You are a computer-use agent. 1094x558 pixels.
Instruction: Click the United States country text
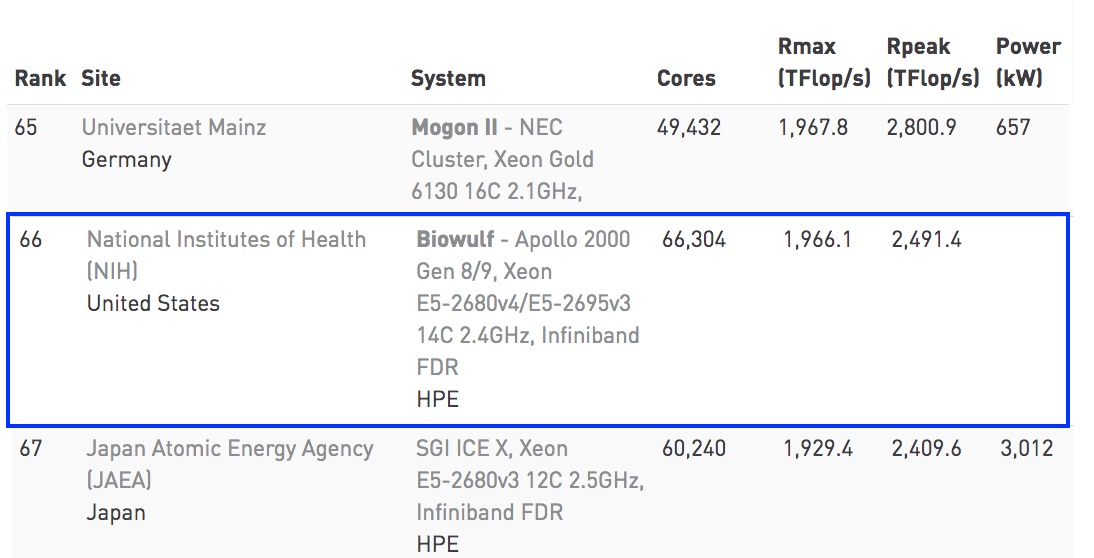153,304
